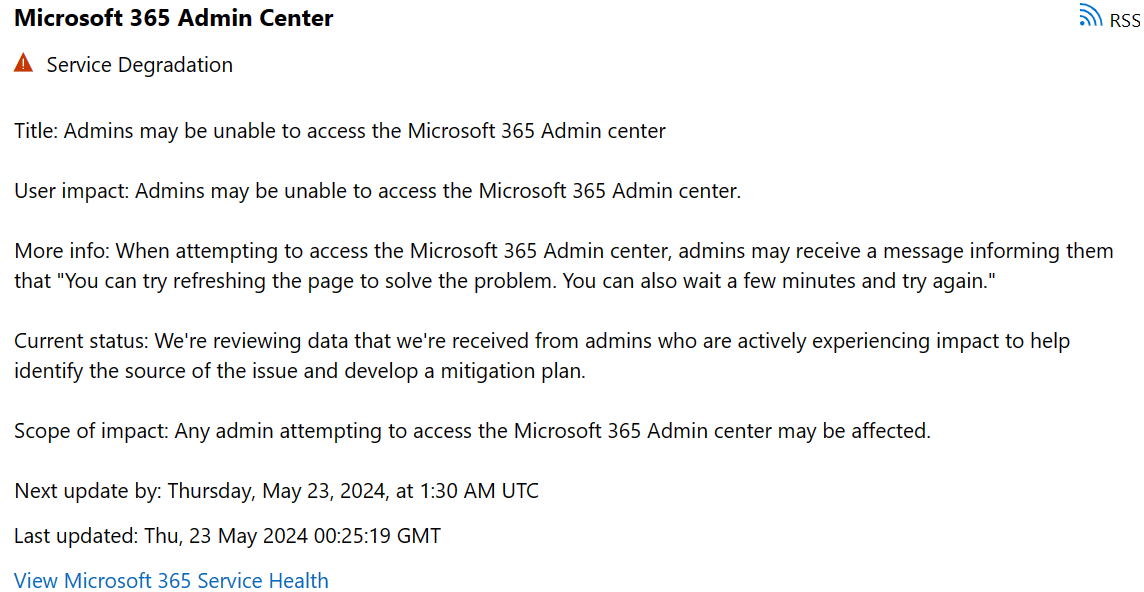Open View Microsoft 365 Service Health link
The height and width of the screenshot is (592, 1144).
[171, 581]
